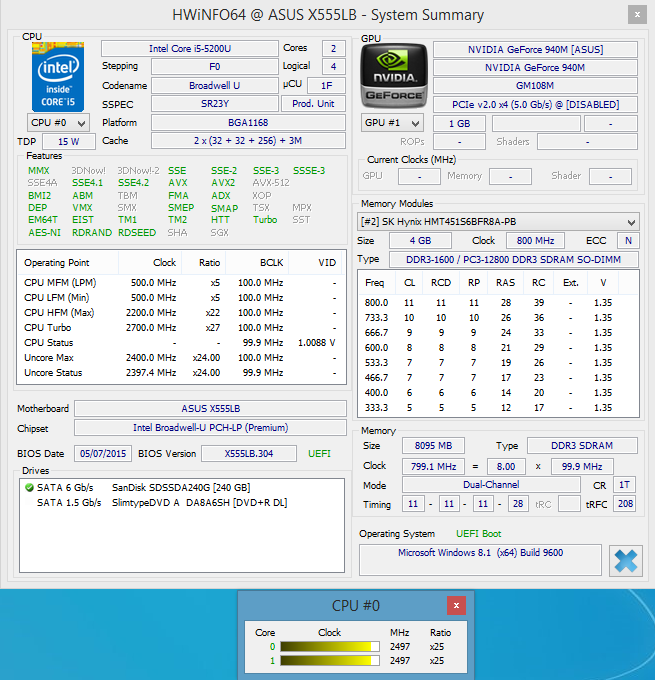This screenshot has height=680, width=655.
Task: Click the Prod. Unit button
Action: point(313,104)
